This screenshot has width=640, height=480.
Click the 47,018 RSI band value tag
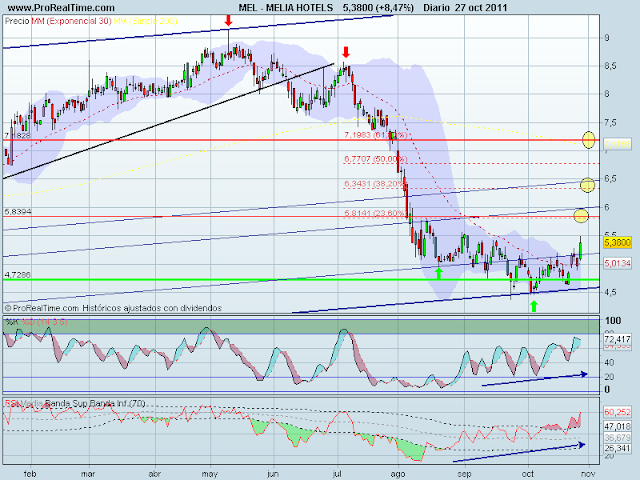click(618, 427)
